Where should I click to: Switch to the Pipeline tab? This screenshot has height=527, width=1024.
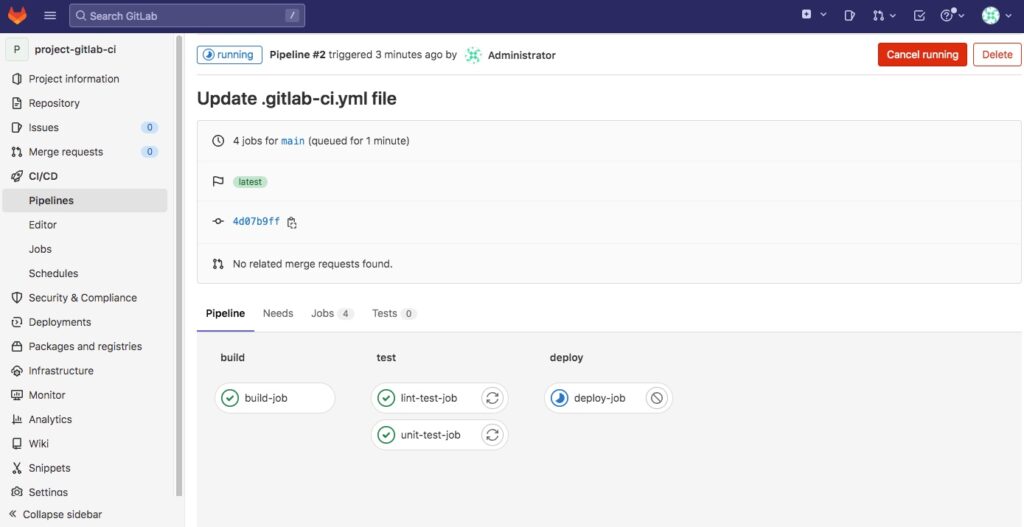[225, 313]
